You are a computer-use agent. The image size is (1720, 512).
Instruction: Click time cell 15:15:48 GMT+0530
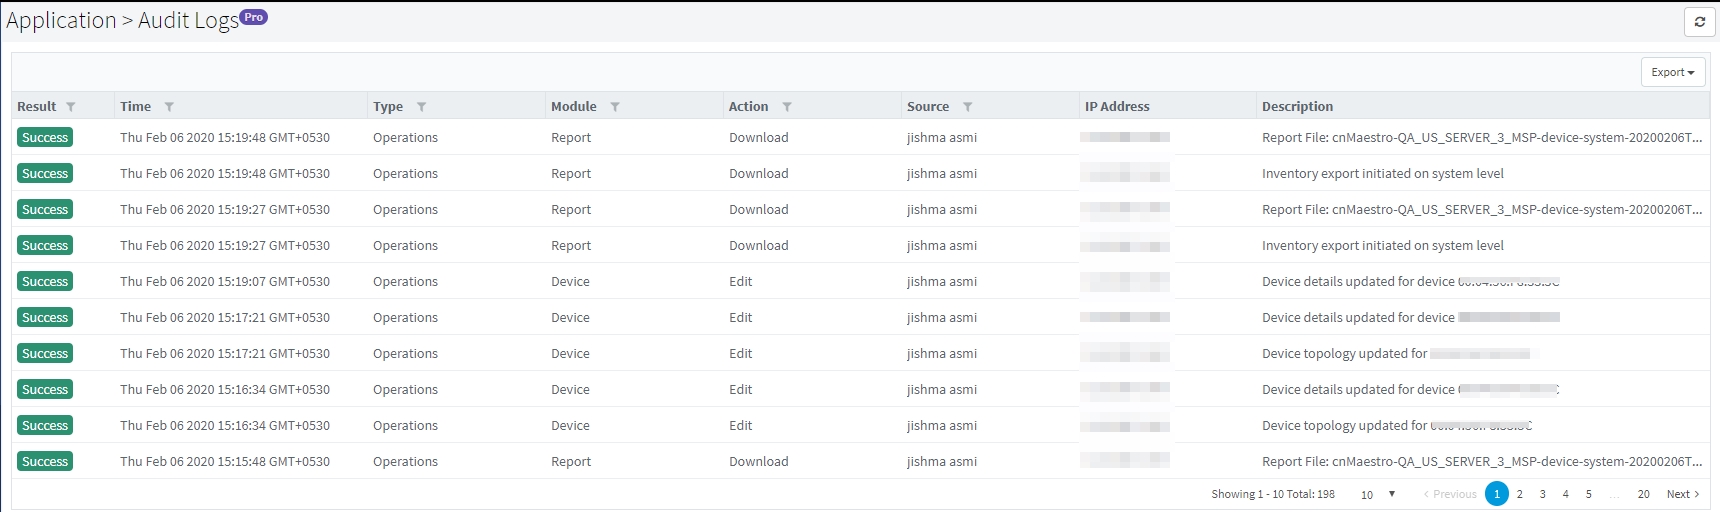pyautogui.click(x=225, y=462)
